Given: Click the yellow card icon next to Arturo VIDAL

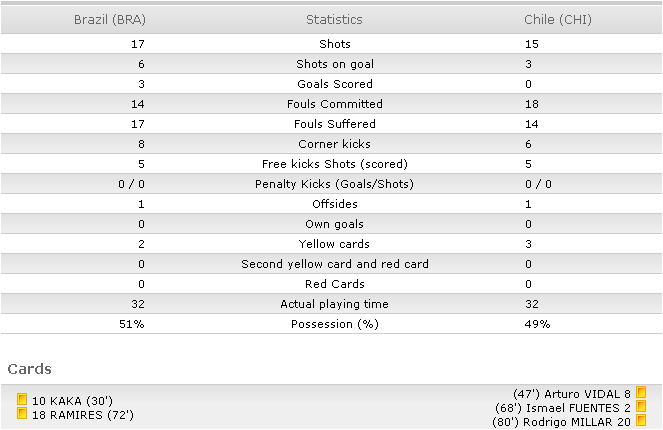Looking at the screenshot, I should pyautogui.click(x=641, y=392).
